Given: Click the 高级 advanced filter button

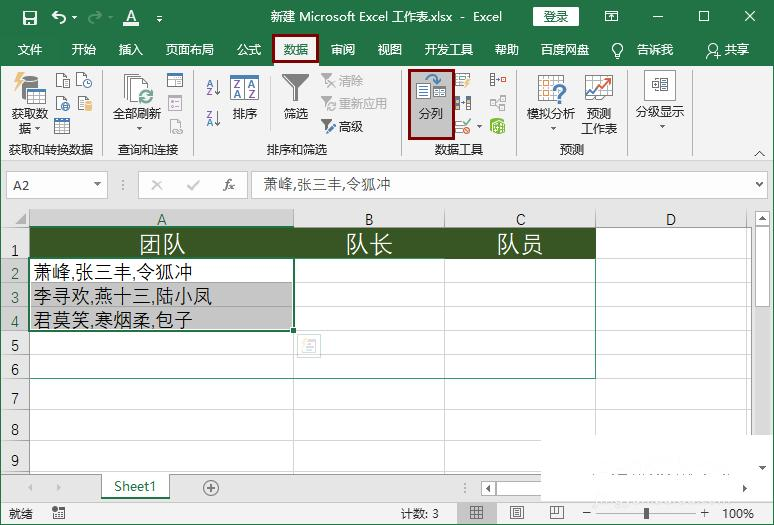Looking at the screenshot, I should [x=342, y=127].
